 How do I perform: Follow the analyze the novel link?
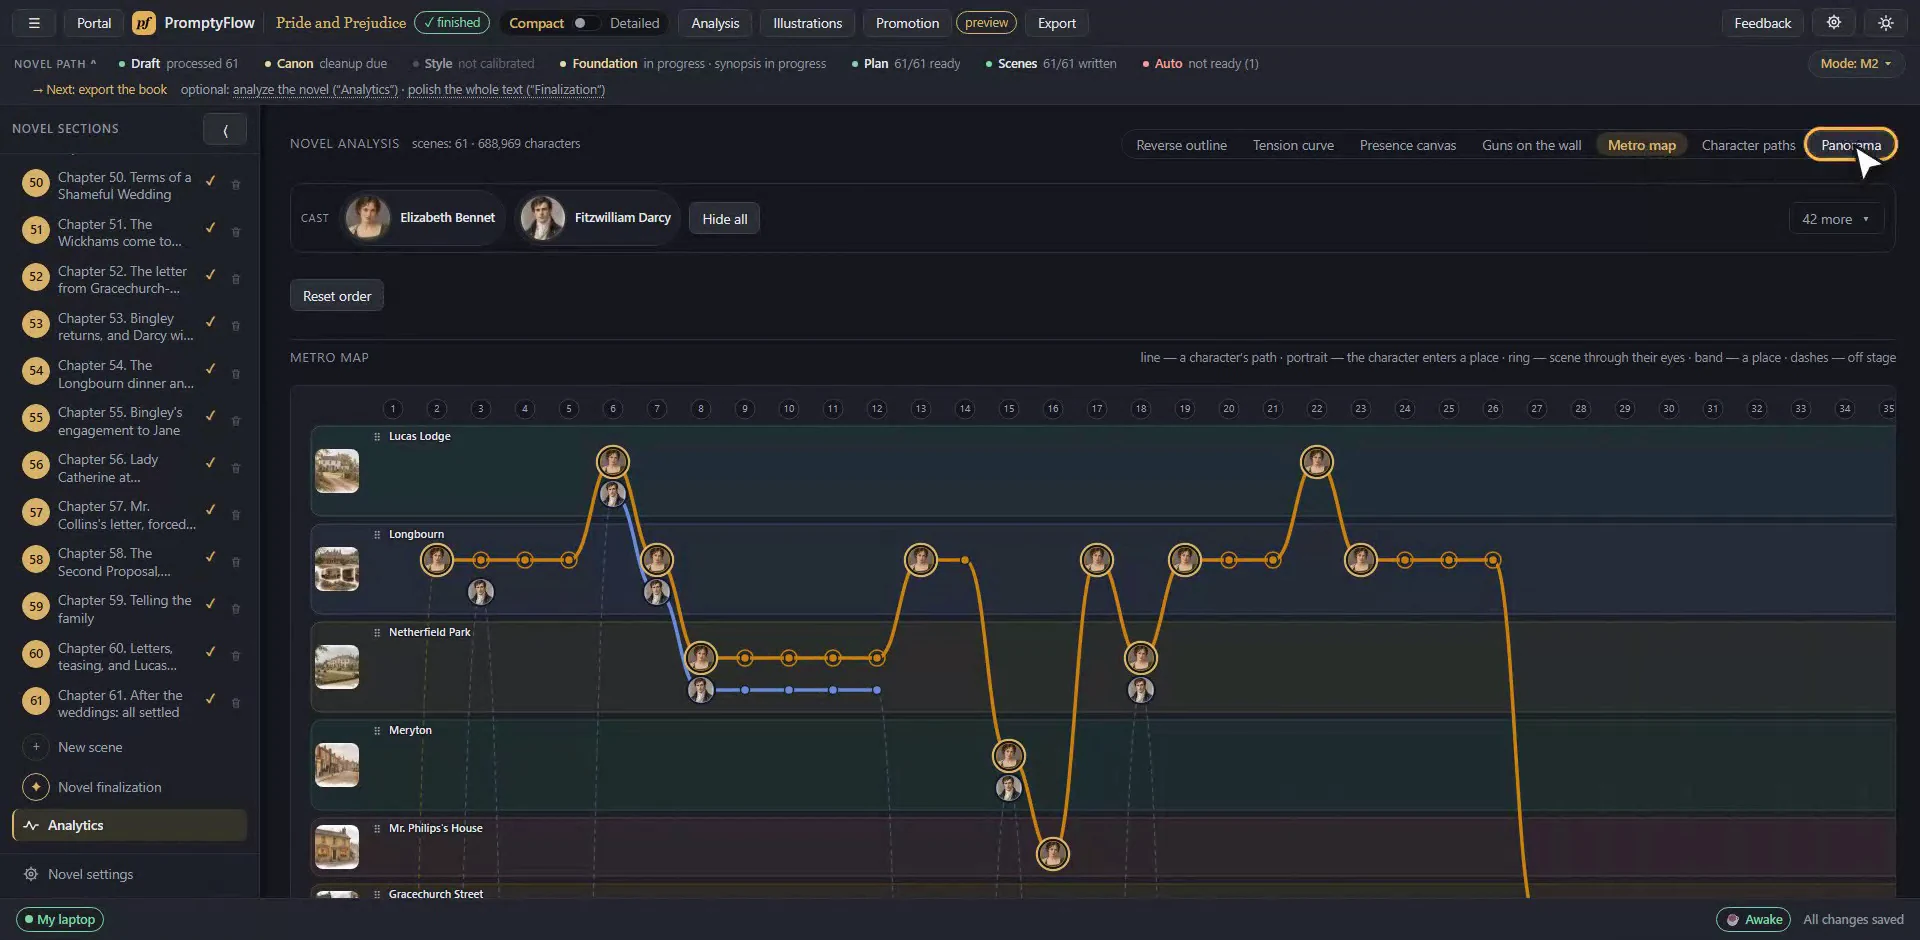click(315, 90)
